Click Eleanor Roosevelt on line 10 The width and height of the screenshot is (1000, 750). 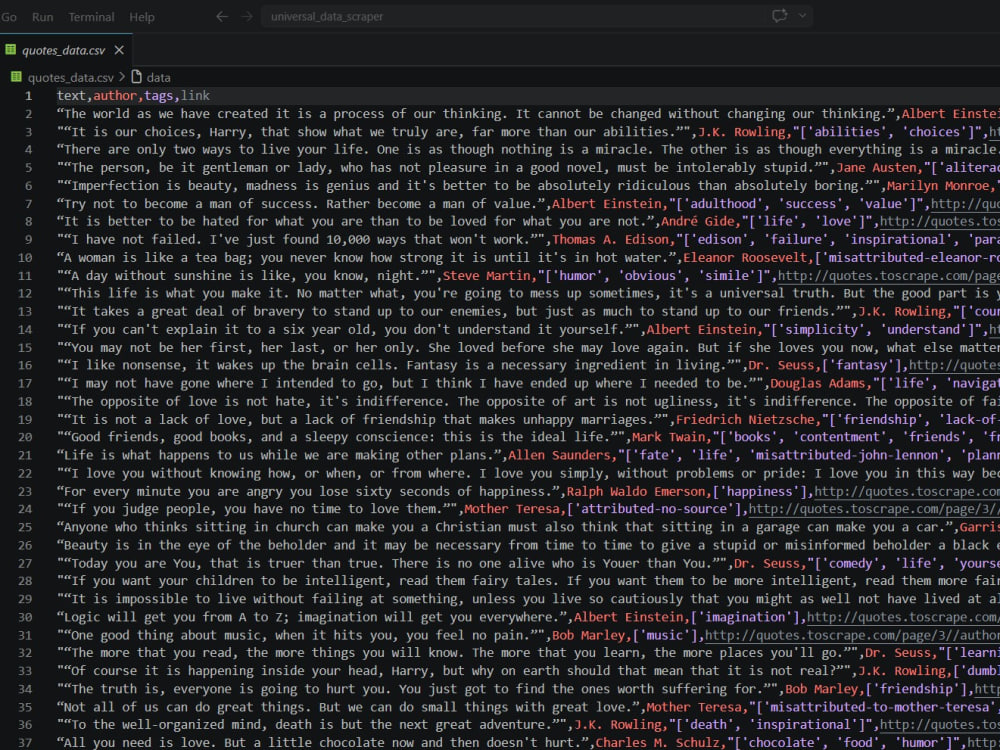(745, 258)
